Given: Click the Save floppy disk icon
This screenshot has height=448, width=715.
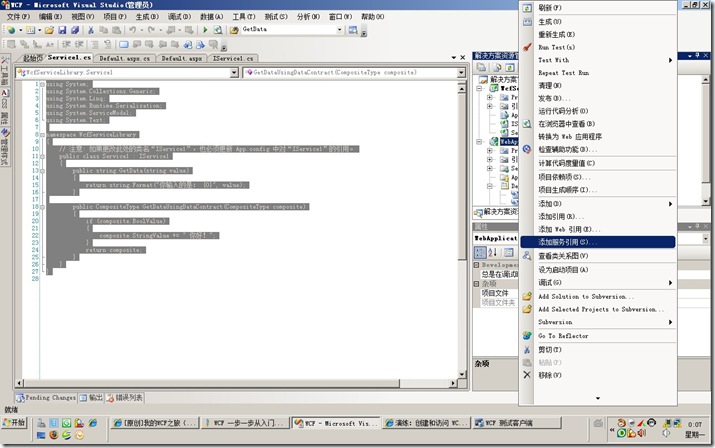Looking at the screenshot, I should (62, 30).
